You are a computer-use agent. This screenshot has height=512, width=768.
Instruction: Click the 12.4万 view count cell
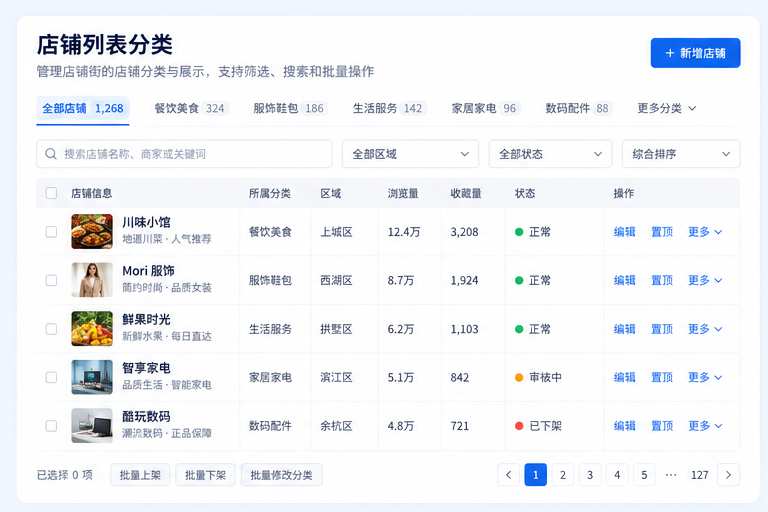point(404,232)
